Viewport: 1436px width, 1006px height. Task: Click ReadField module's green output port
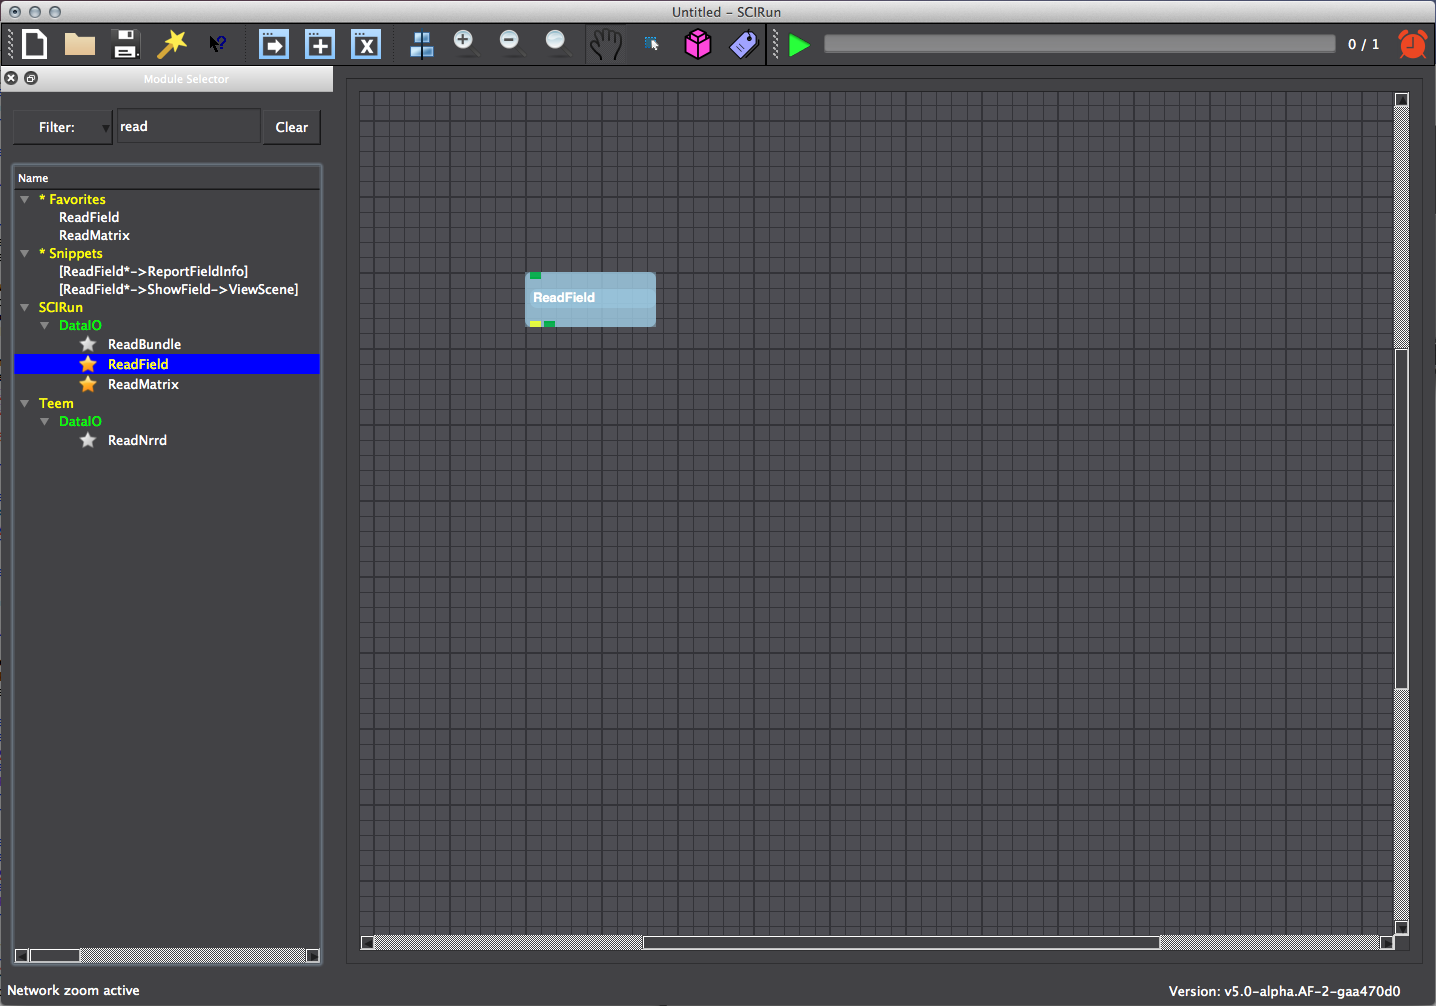549,324
